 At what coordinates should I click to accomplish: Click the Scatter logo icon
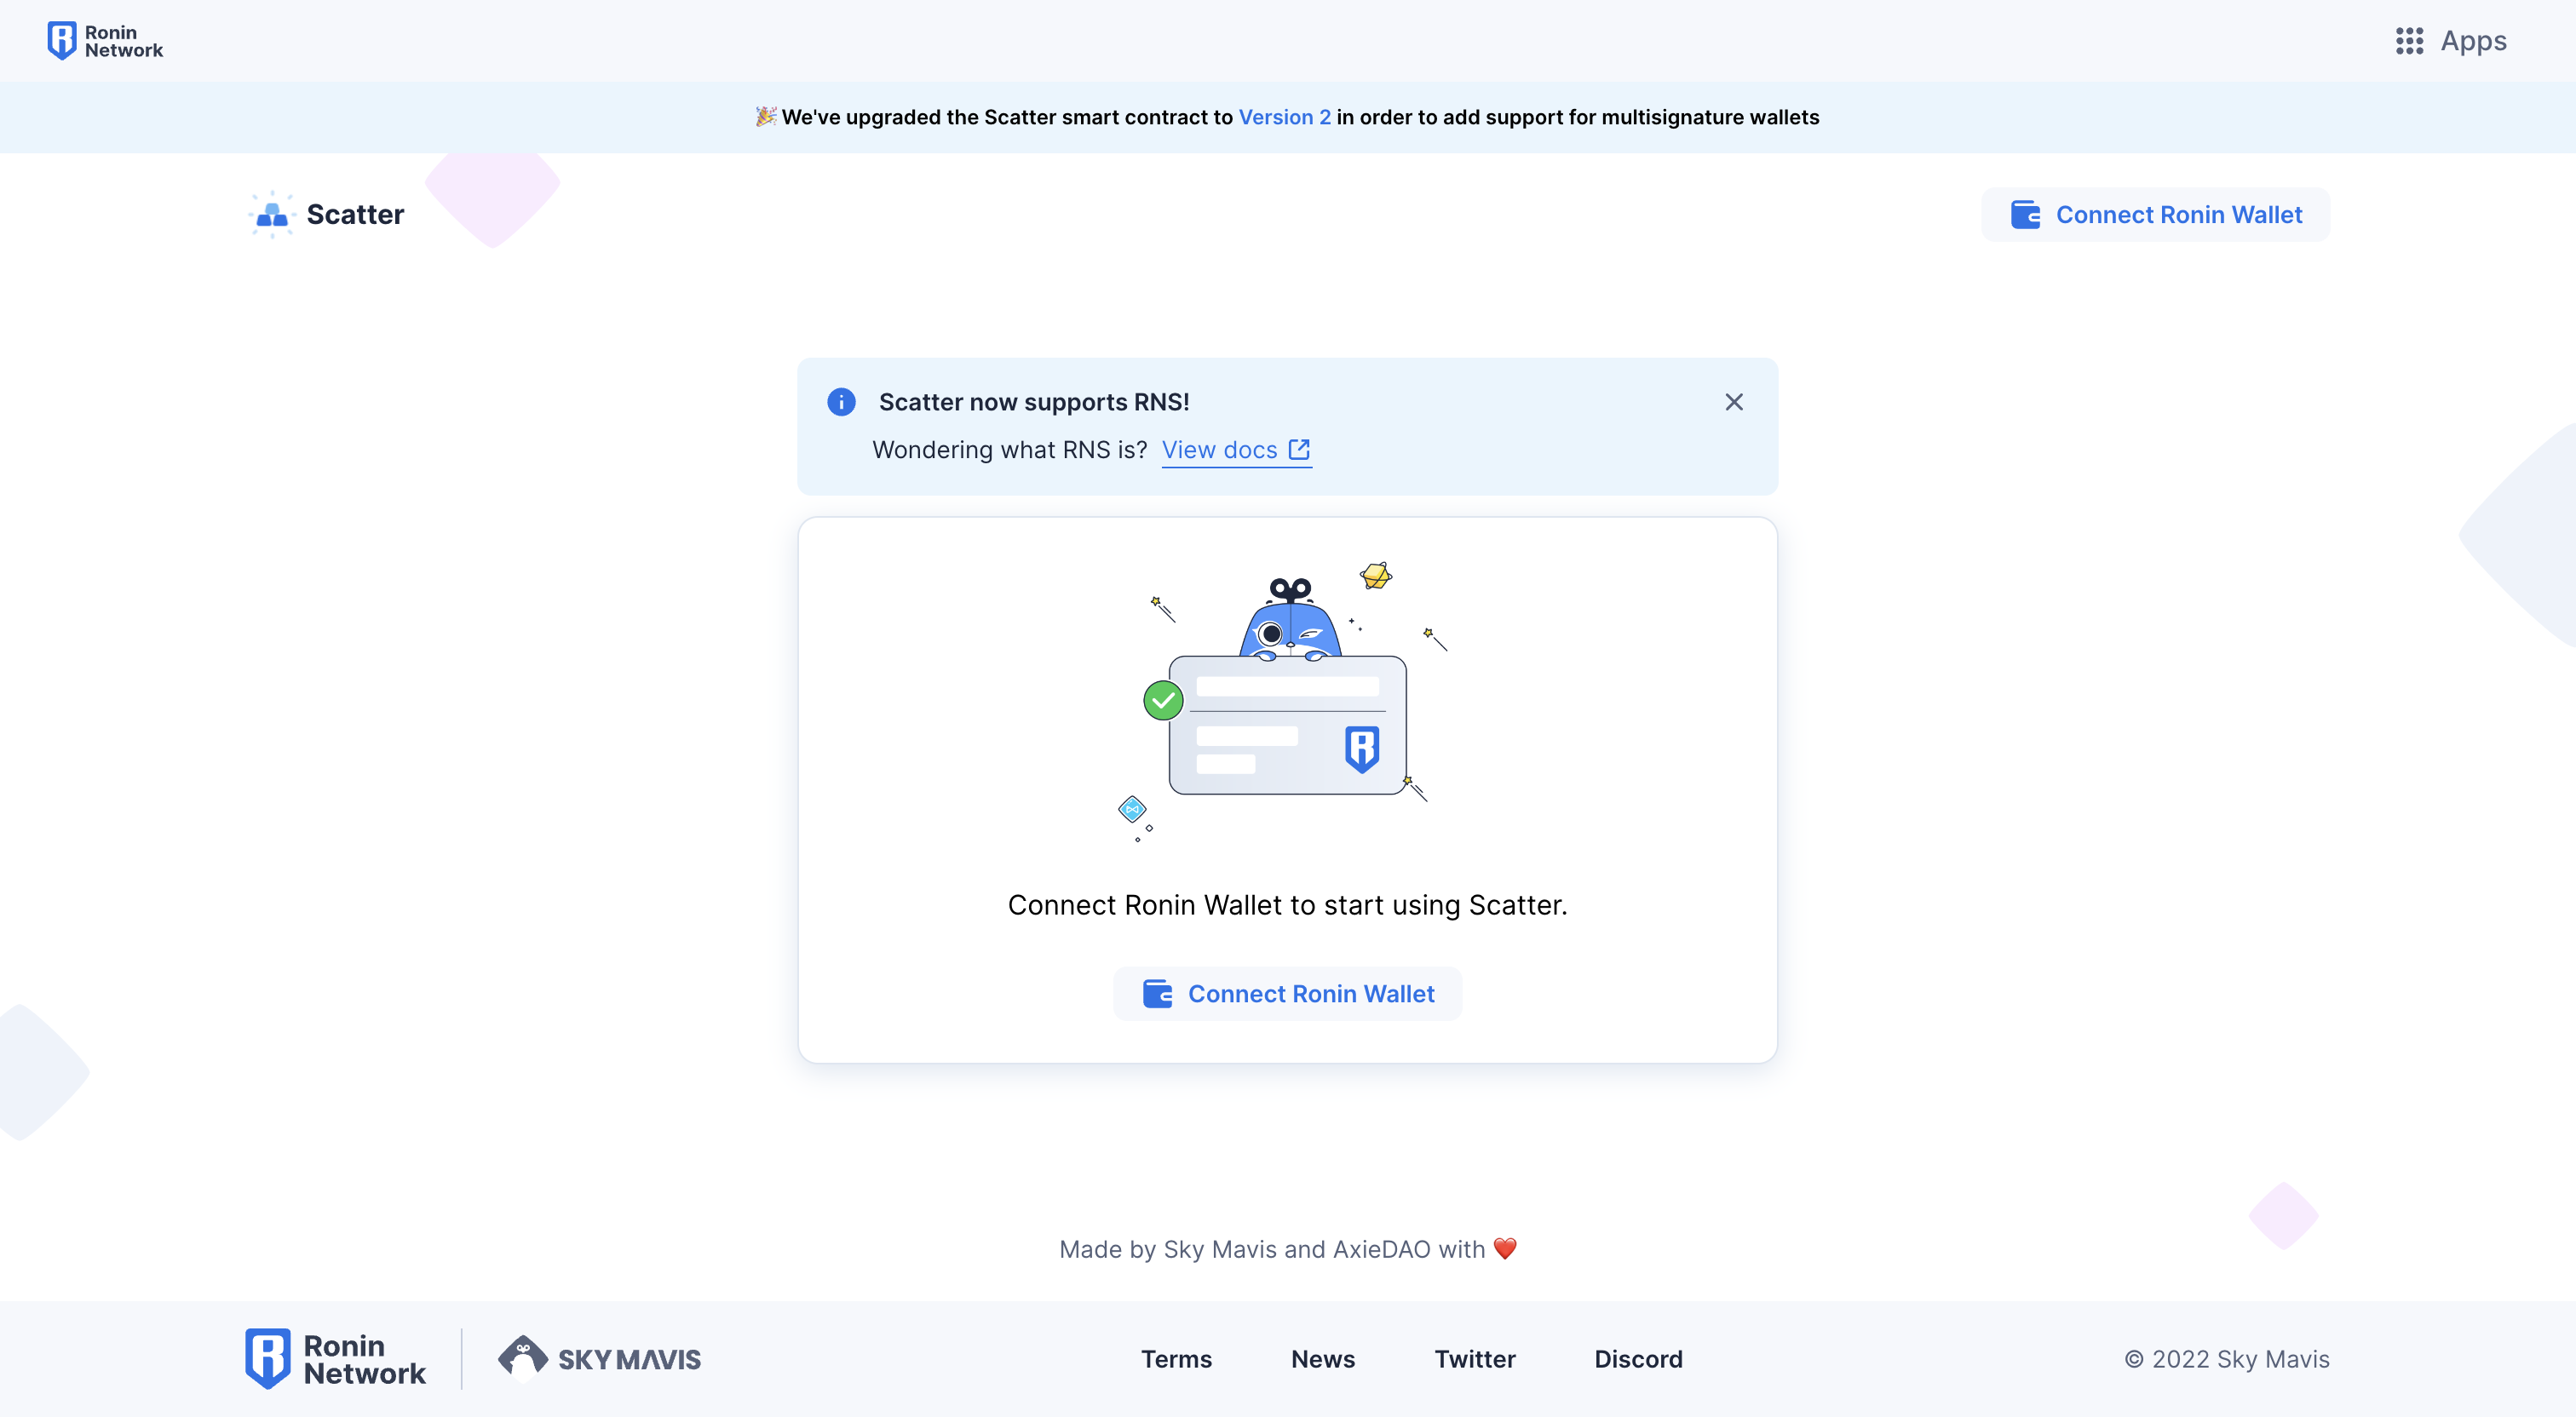click(x=271, y=214)
